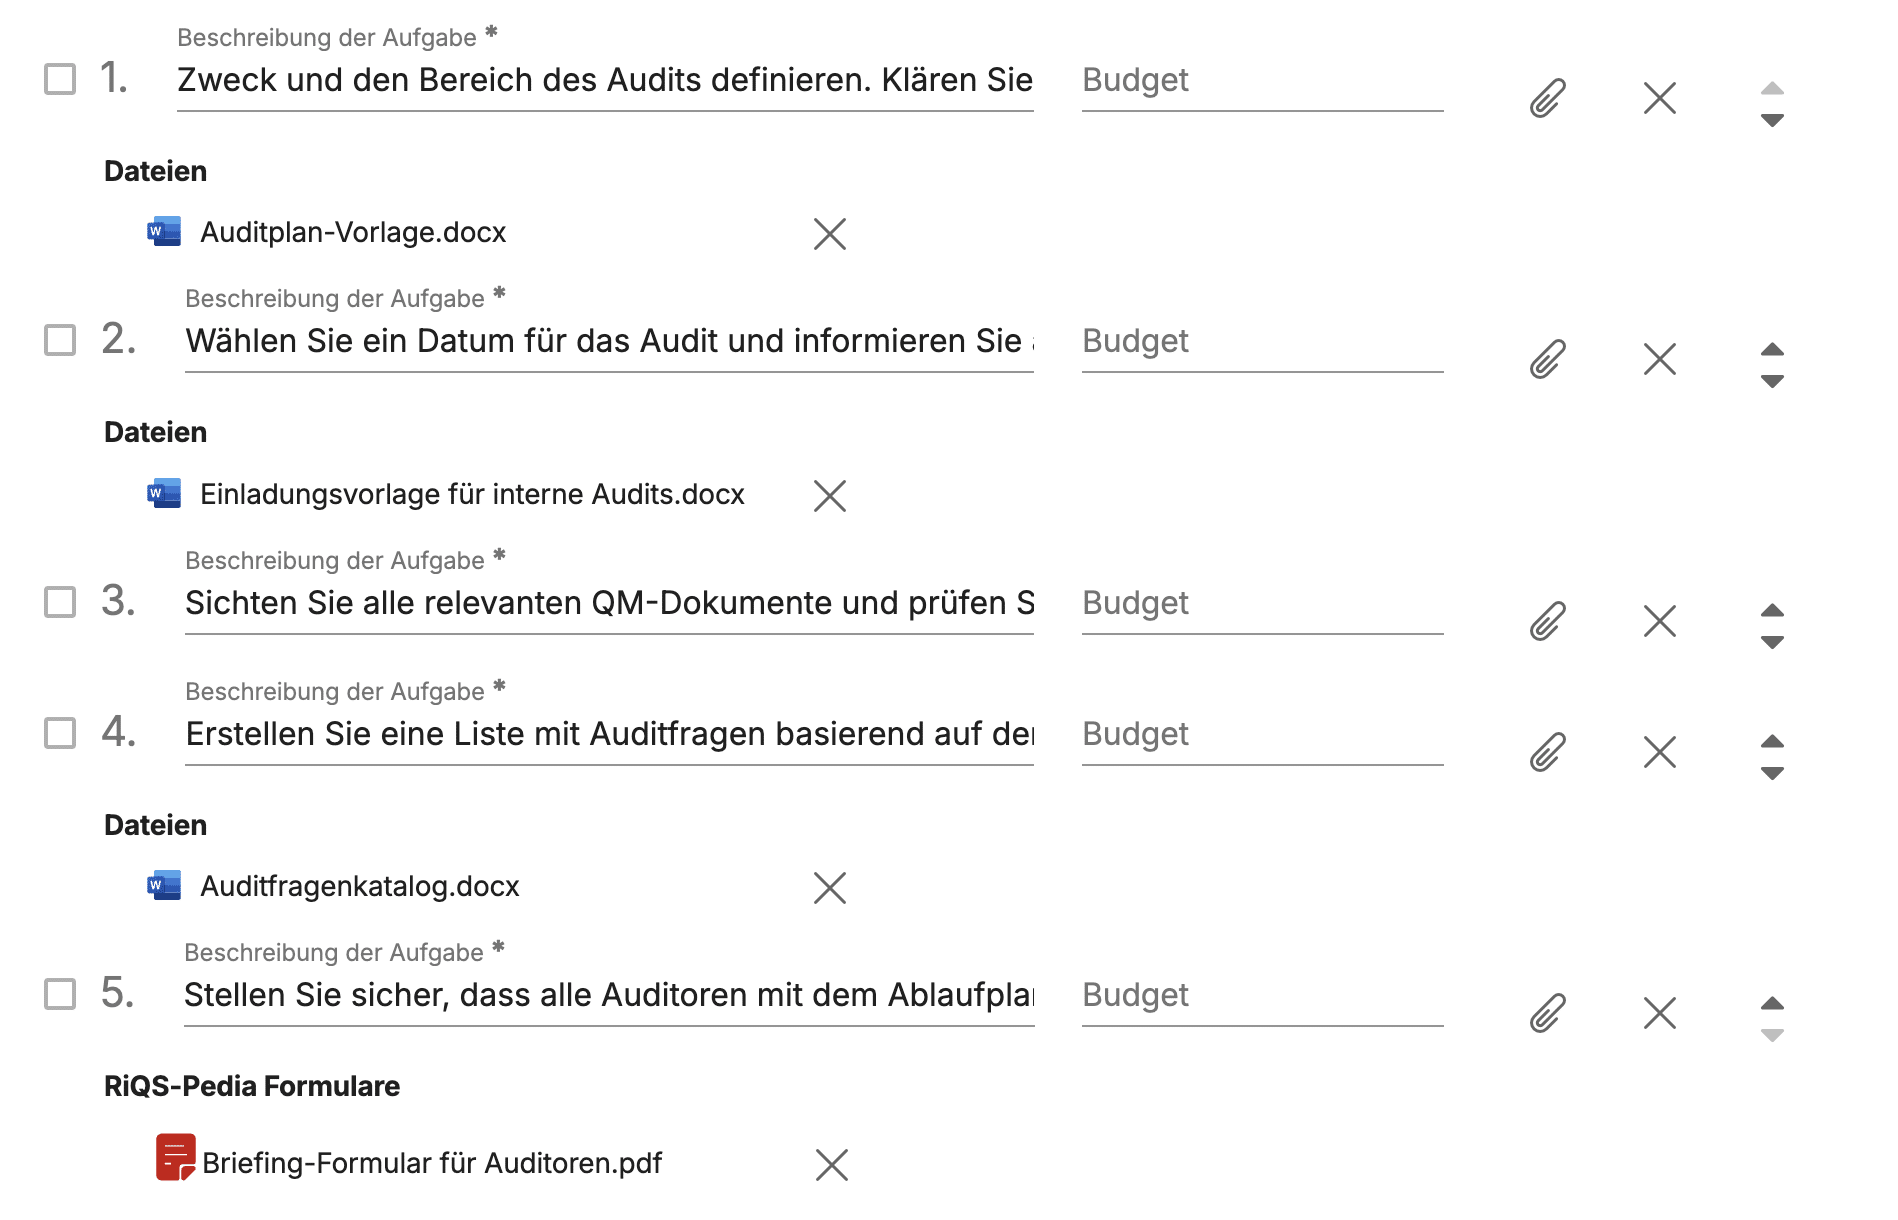Remove Einladungsvorlage für interne Audits.docx file

click(829, 495)
